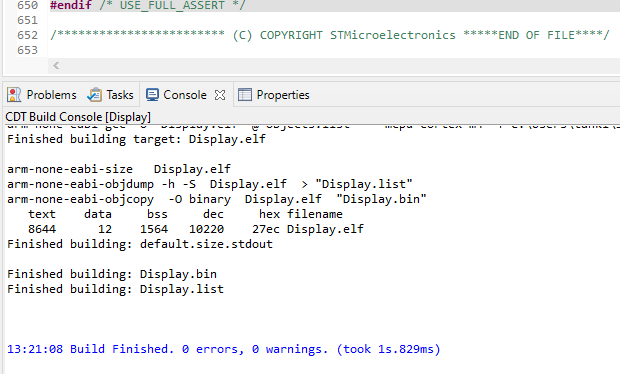Open the Properties tab
Viewport: 620px width, 374px height.
273,95
